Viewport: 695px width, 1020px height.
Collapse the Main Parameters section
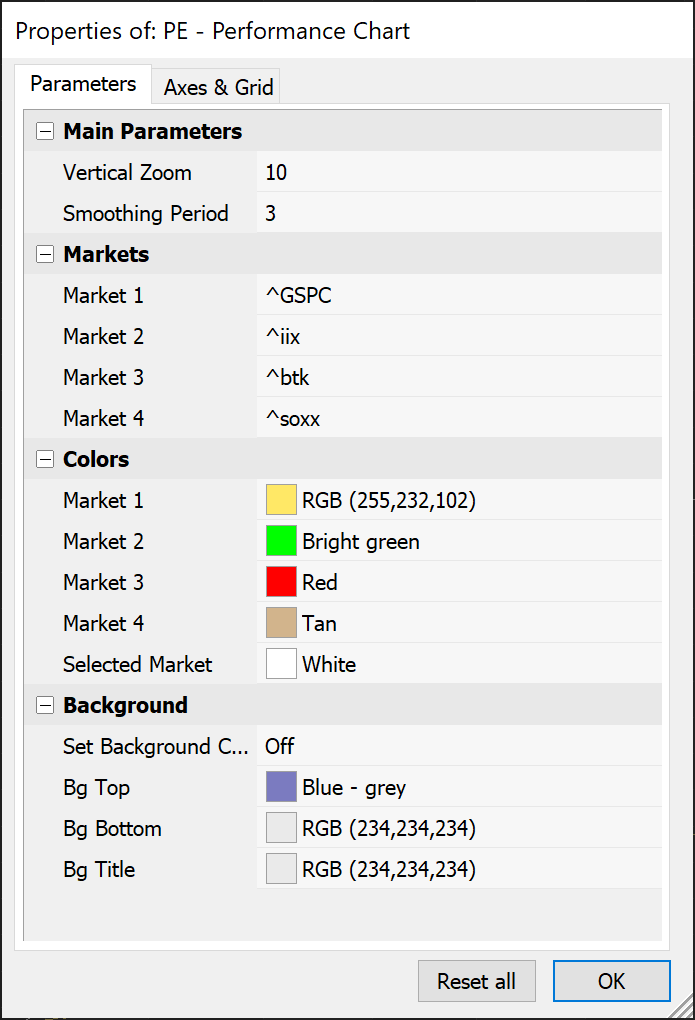click(x=44, y=132)
